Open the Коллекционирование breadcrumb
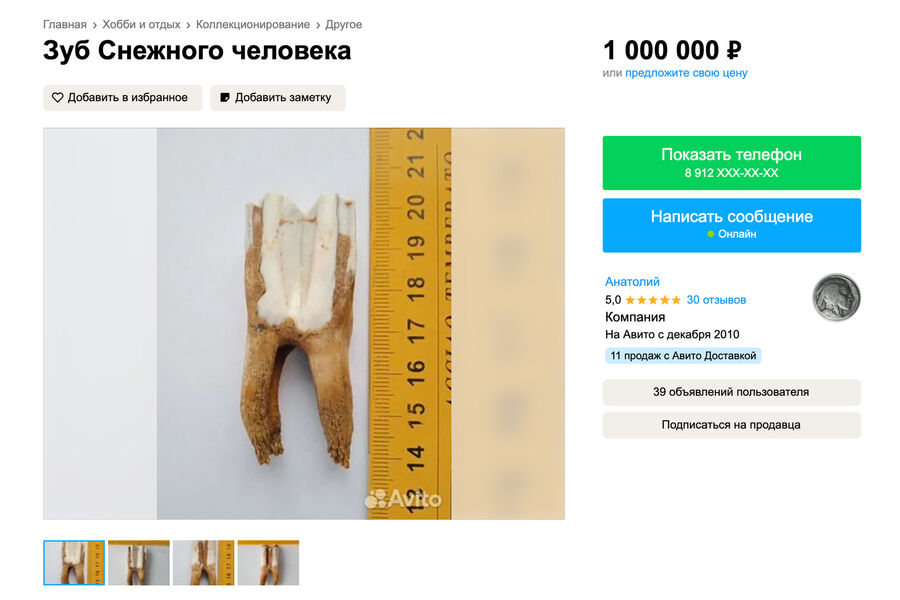 click(253, 25)
